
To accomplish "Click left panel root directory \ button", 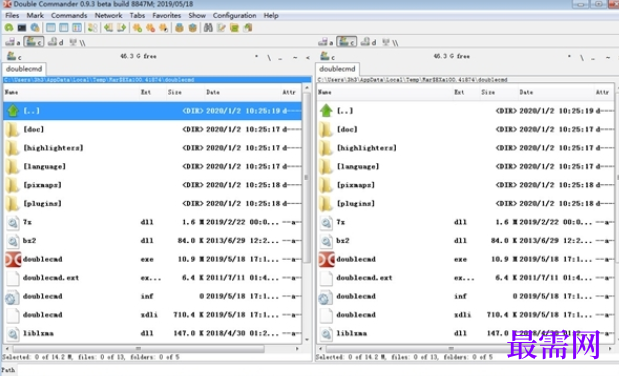I will click(269, 57).
